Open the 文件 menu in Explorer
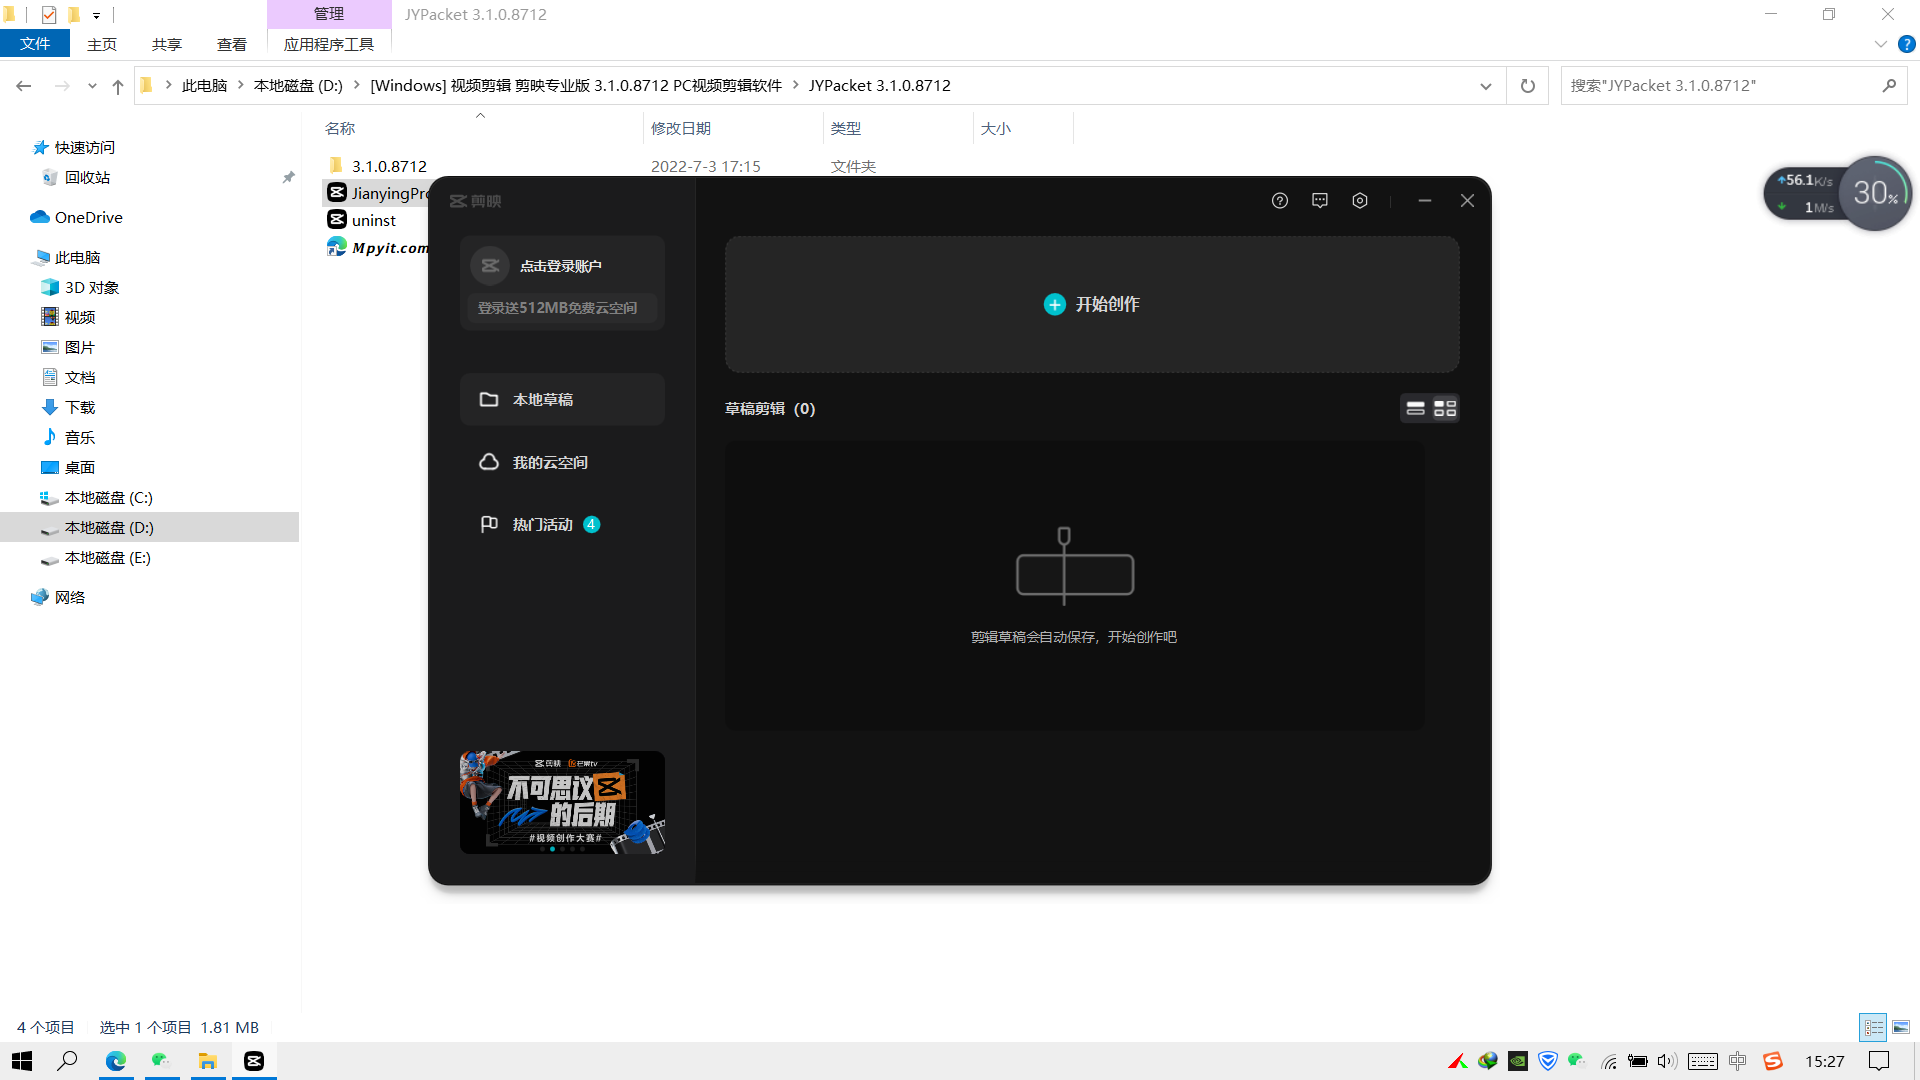 coord(35,44)
